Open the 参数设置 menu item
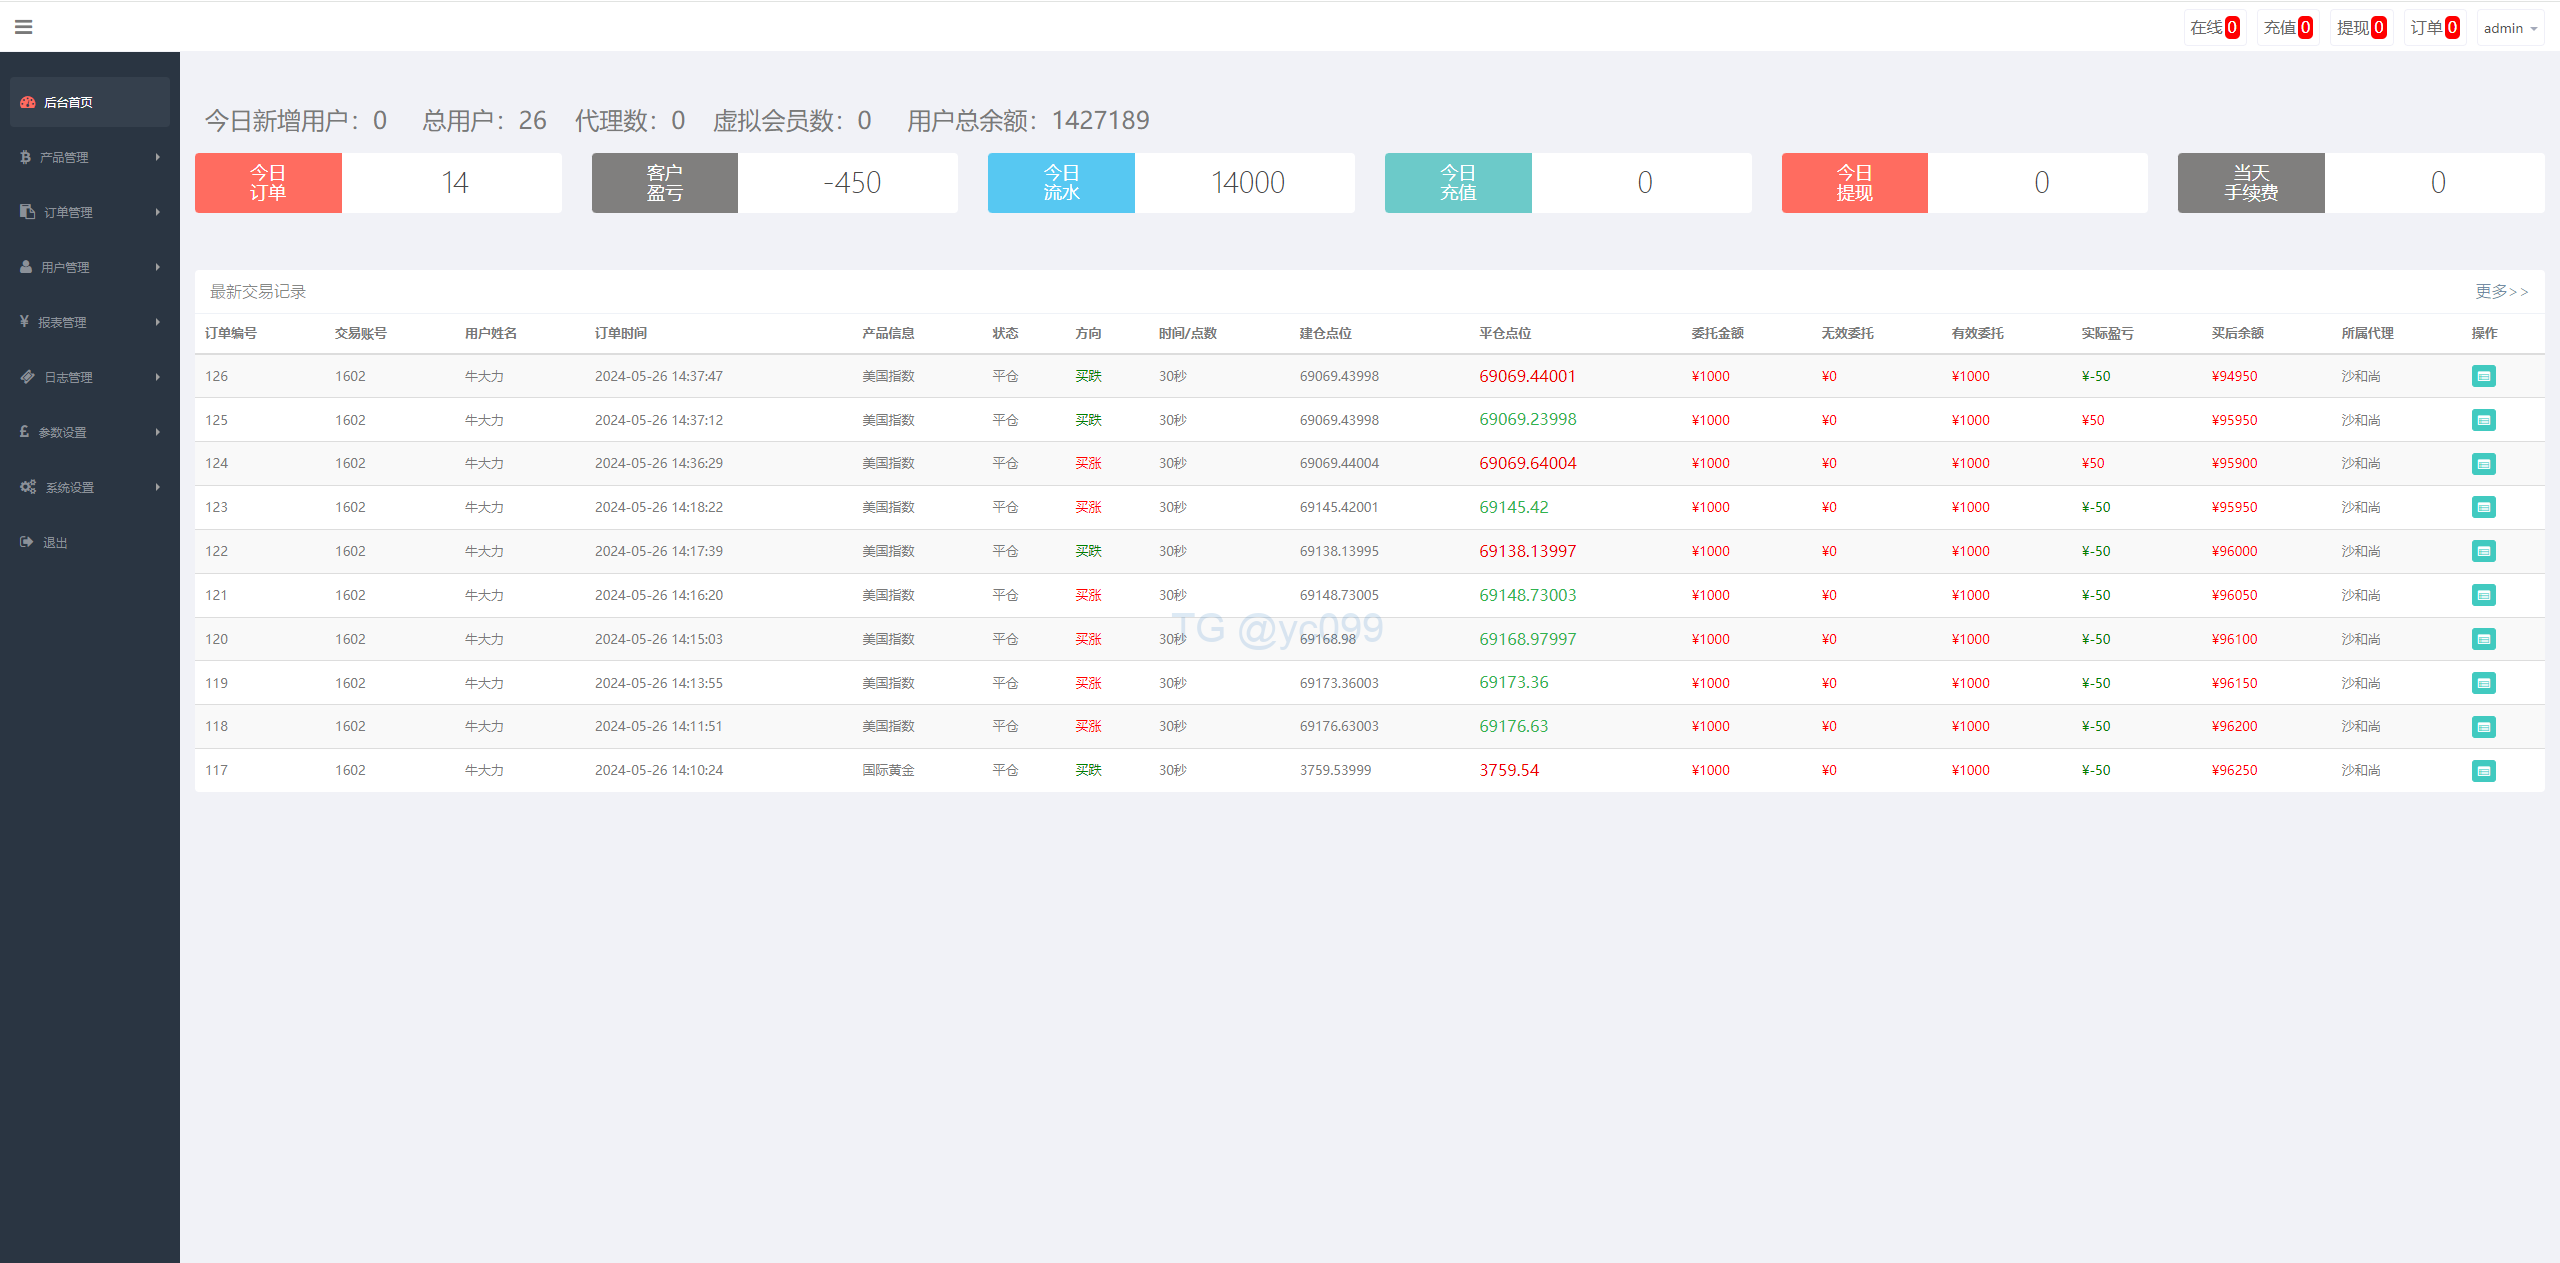2560x1263 pixels. pyautogui.click(x=62, y=432)
